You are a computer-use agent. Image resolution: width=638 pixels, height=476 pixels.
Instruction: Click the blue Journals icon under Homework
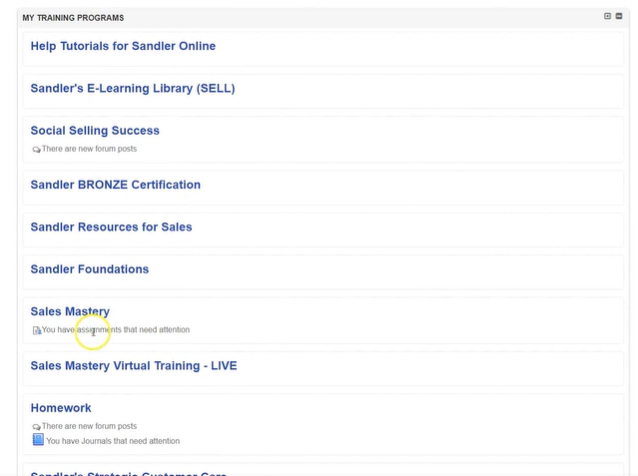(38, 439)
